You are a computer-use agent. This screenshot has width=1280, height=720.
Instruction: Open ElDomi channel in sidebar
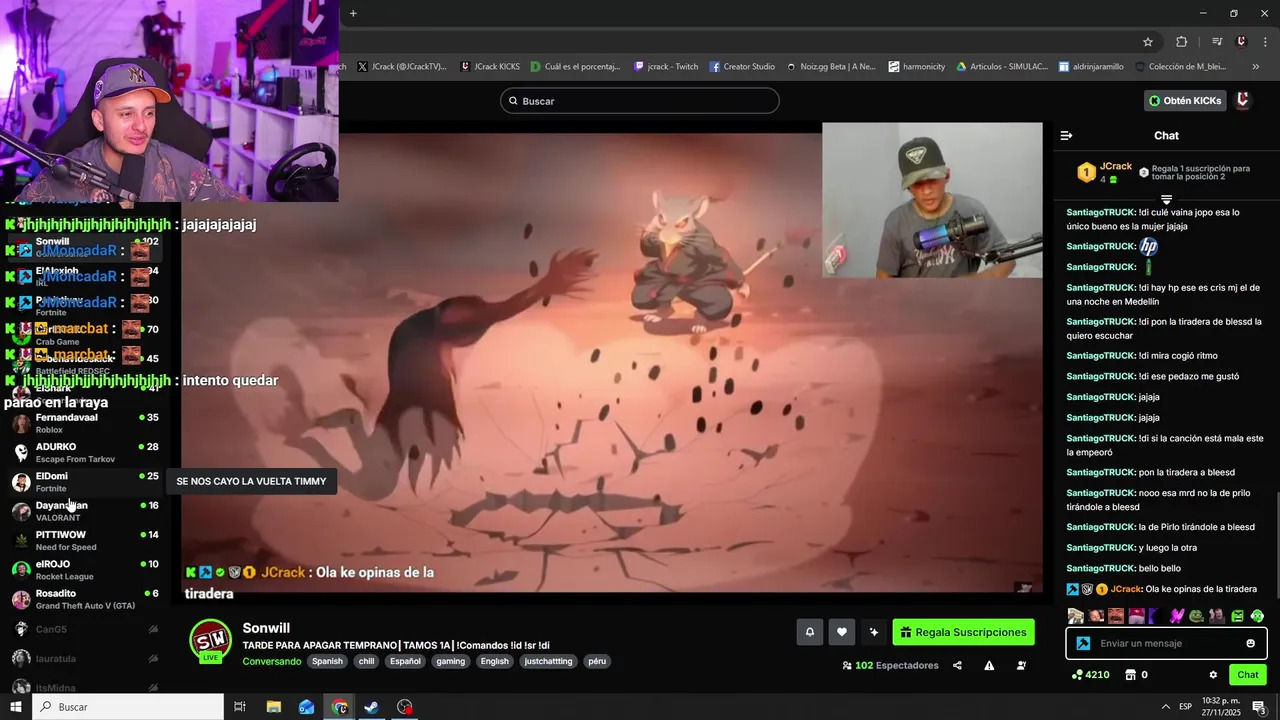(85, 481)
